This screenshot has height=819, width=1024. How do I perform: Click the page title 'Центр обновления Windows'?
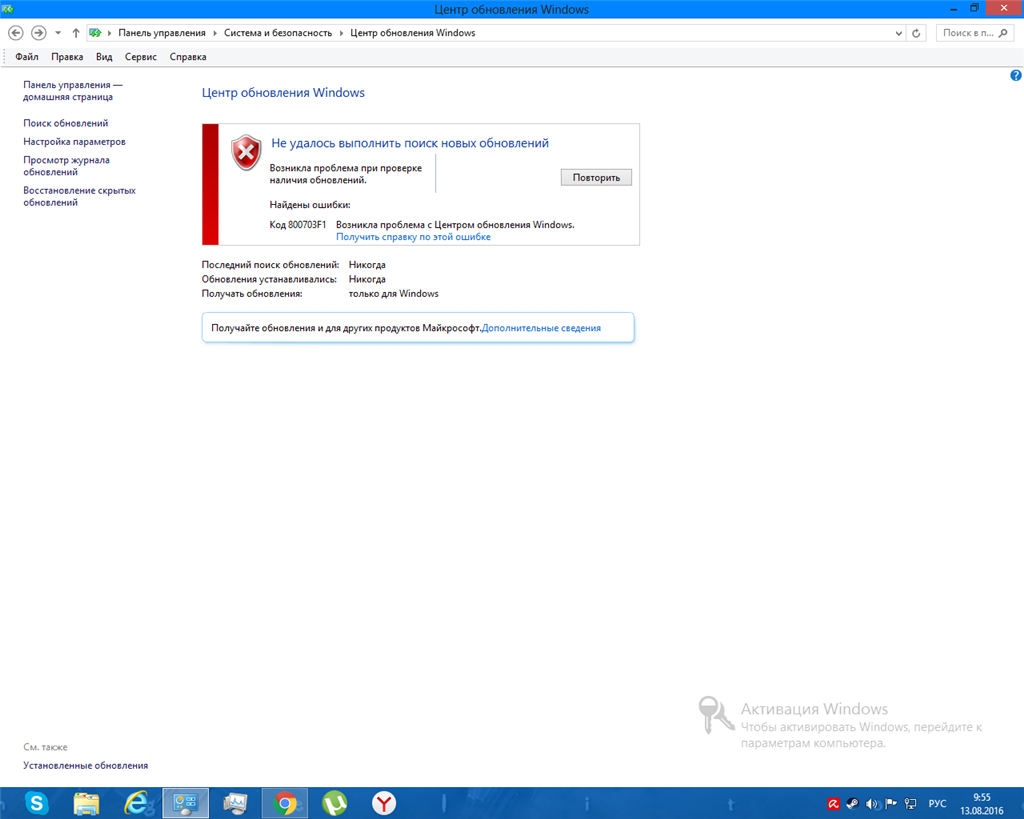point(283,93)
